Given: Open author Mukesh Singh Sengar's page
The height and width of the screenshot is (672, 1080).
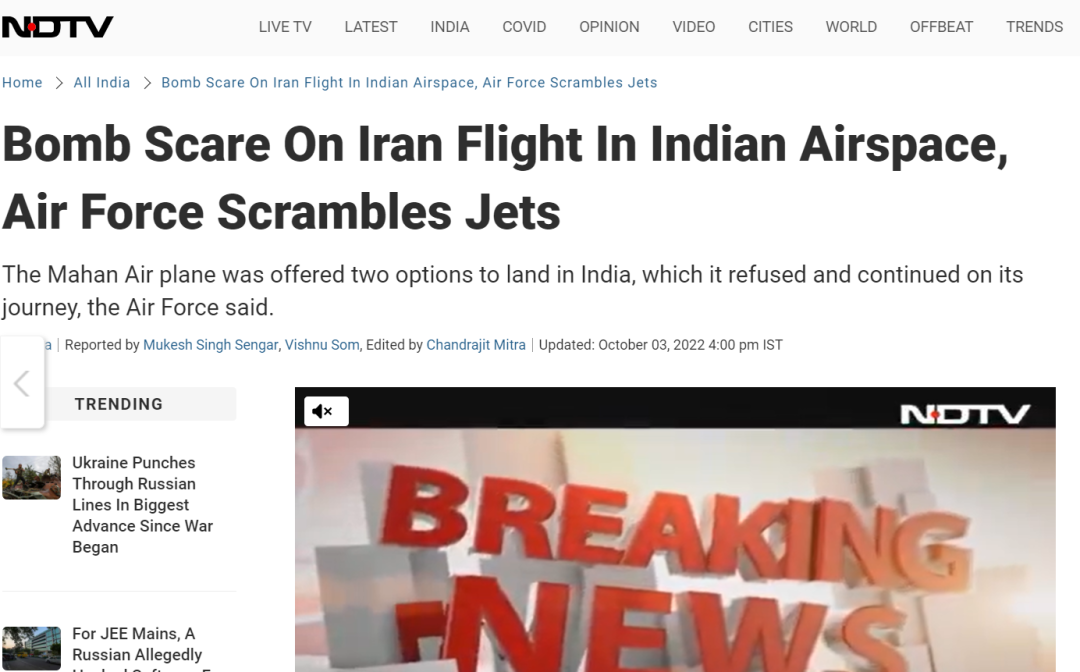Looking at the screenshot, I should 211,345.
